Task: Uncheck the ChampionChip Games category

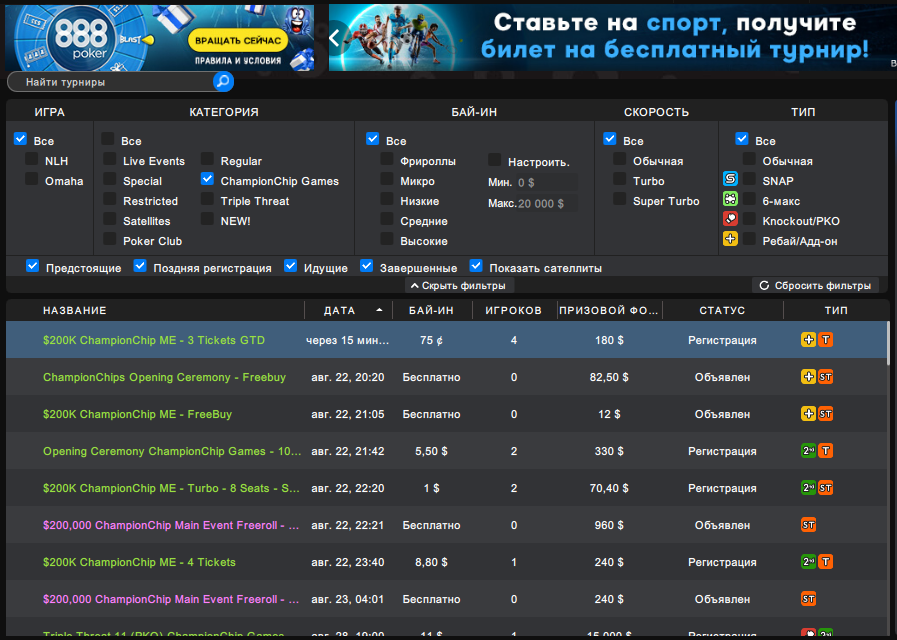Action: [208, 179]
